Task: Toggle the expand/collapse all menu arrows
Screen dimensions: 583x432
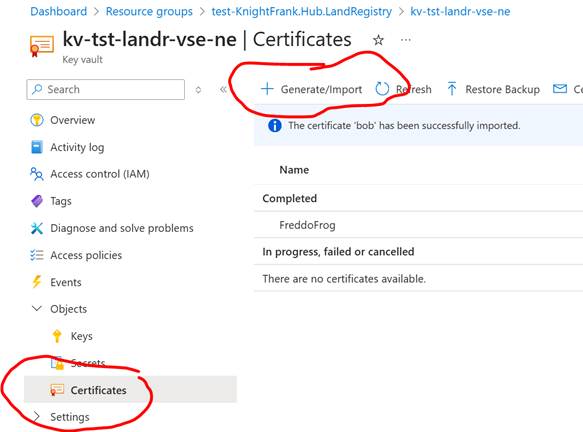Action: 198,90
